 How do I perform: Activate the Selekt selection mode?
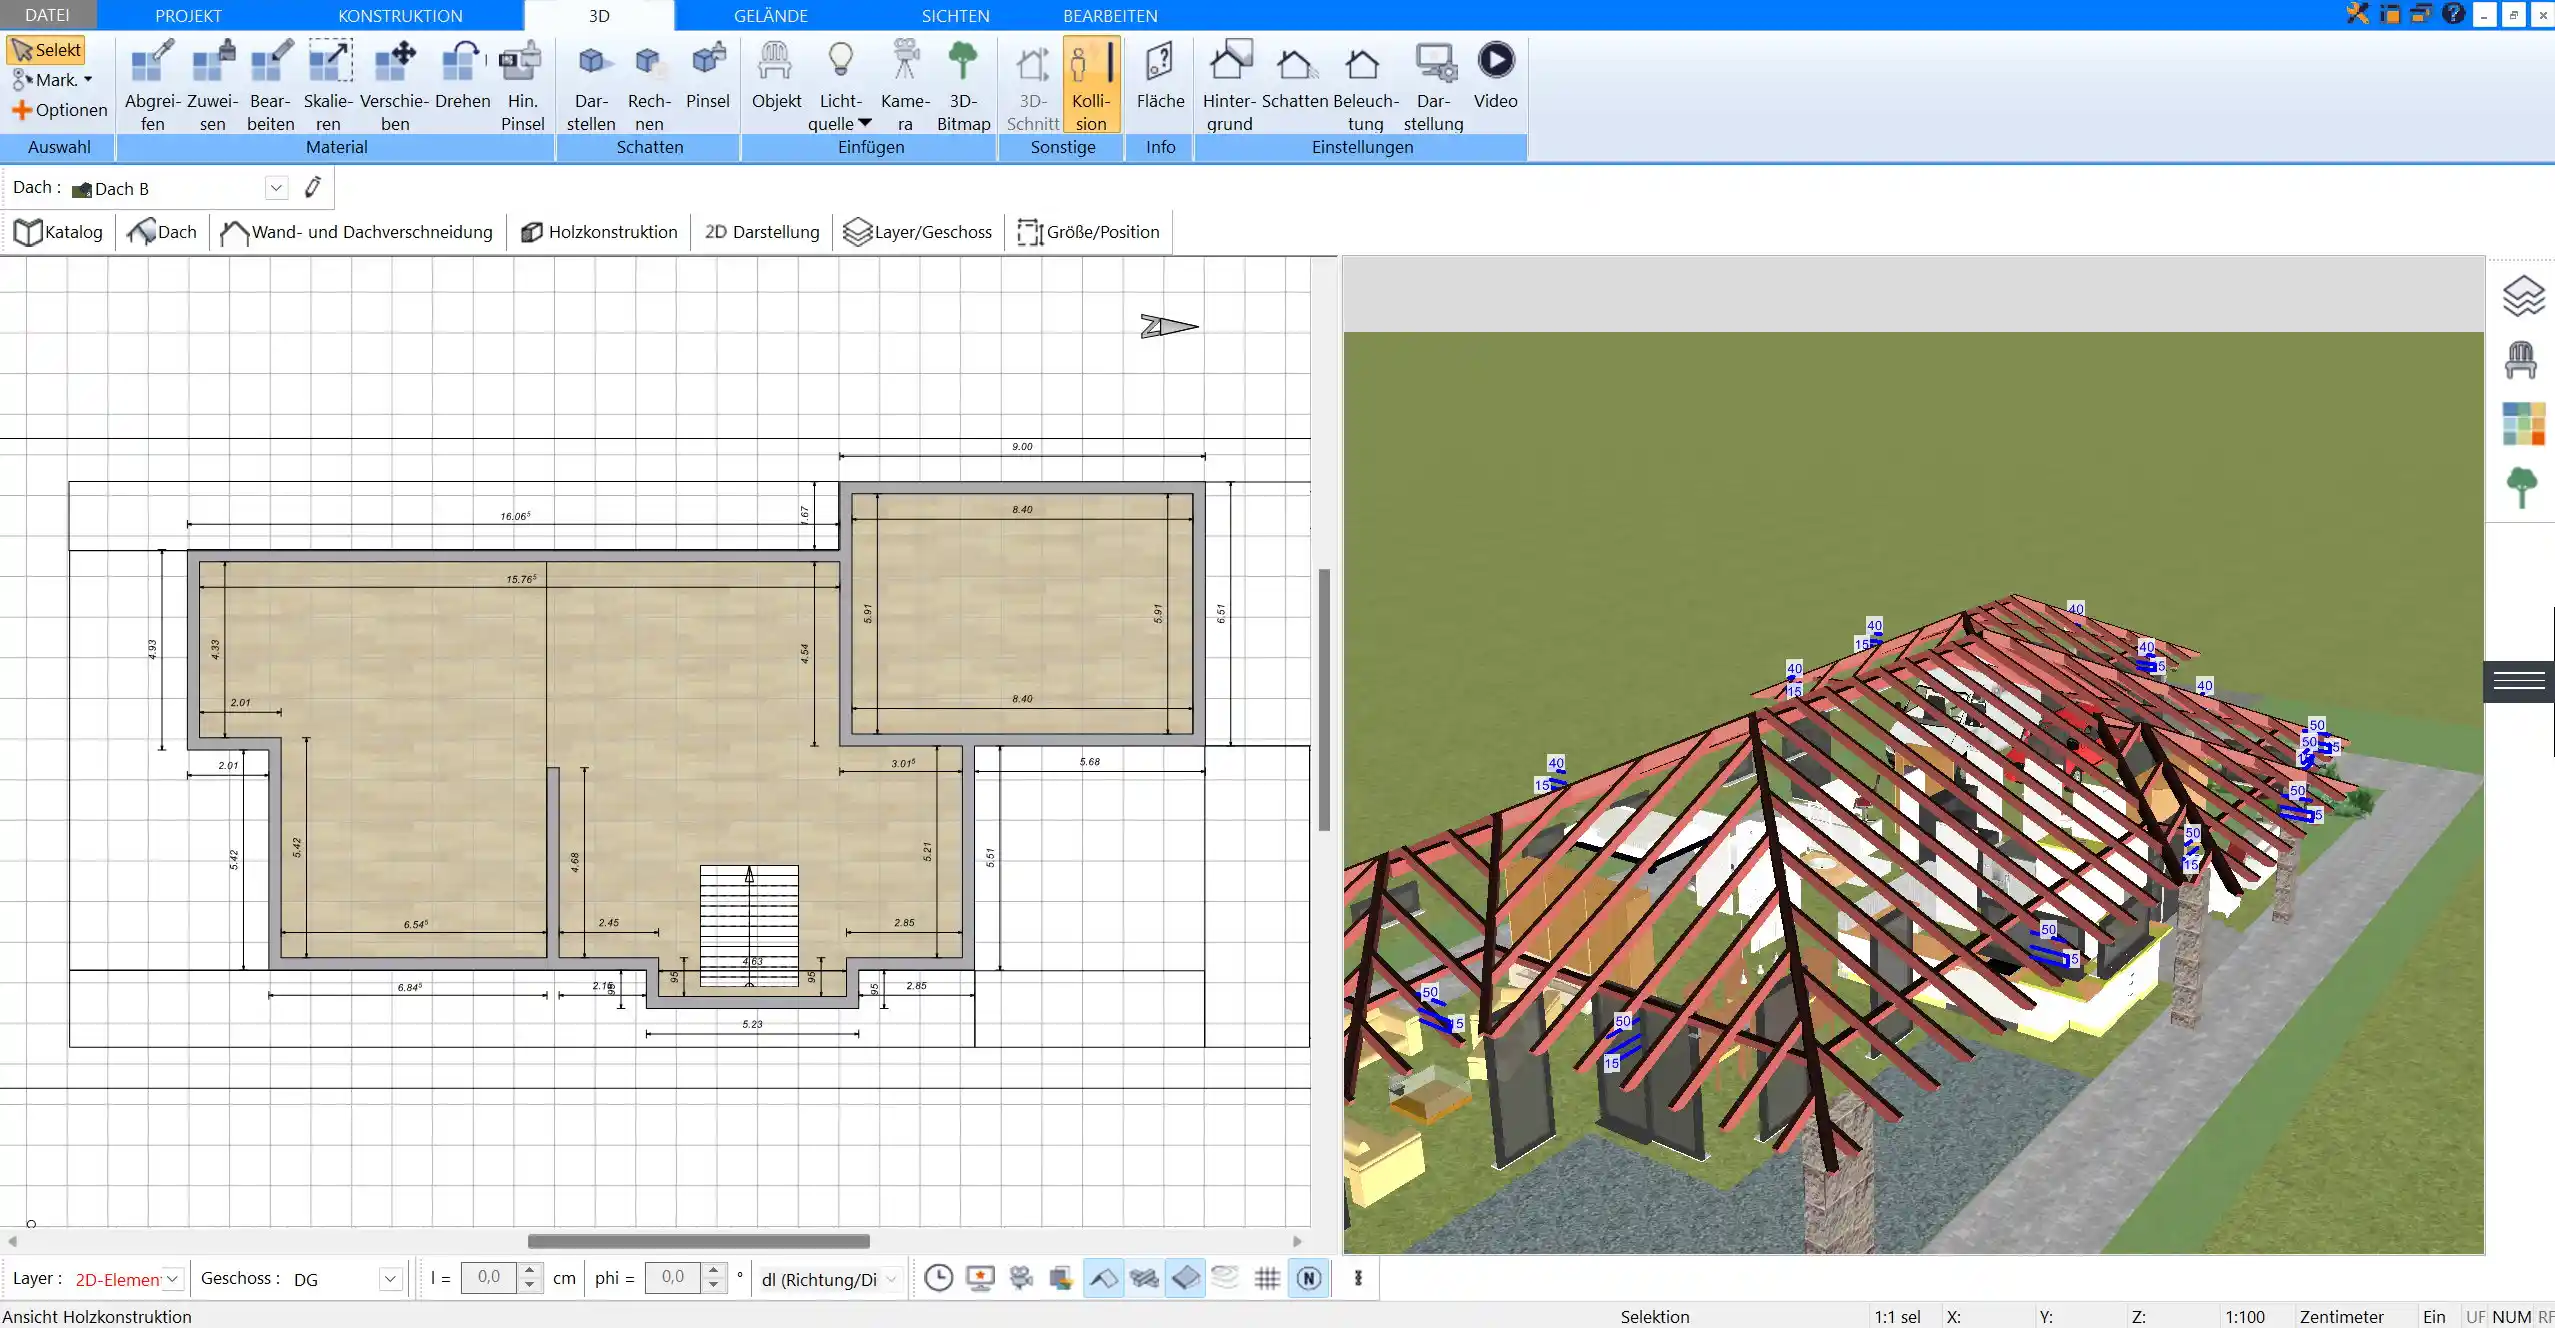46,50
